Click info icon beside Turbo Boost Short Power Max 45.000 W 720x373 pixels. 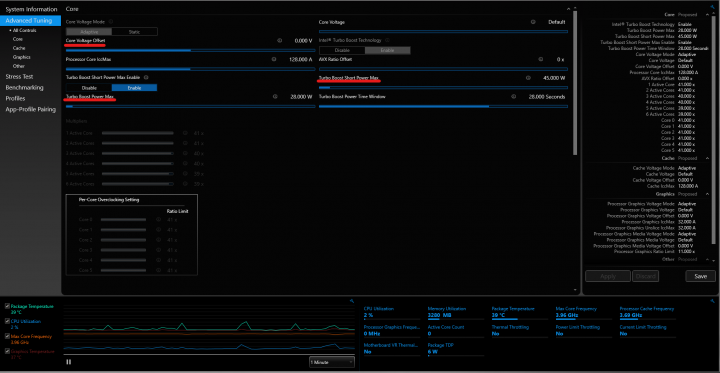(x=528, y=78)
